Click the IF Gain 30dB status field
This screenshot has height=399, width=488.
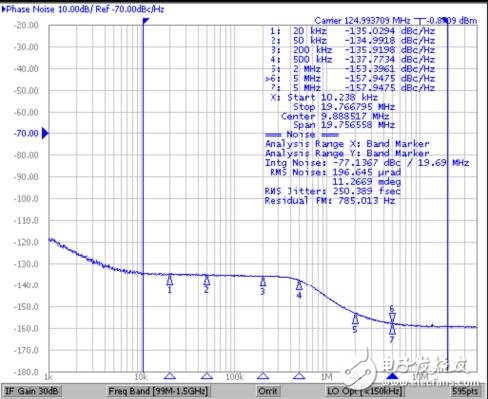pyautogui.click(x=32, y=391)
